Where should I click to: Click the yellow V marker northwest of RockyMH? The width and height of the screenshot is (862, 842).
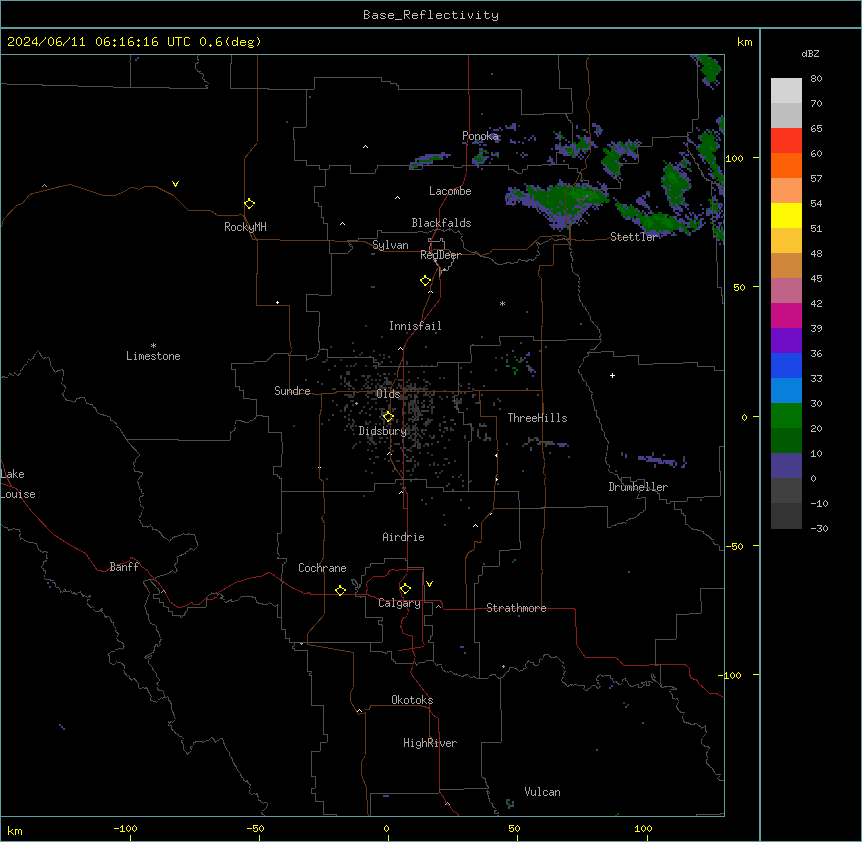coord(175,184)
